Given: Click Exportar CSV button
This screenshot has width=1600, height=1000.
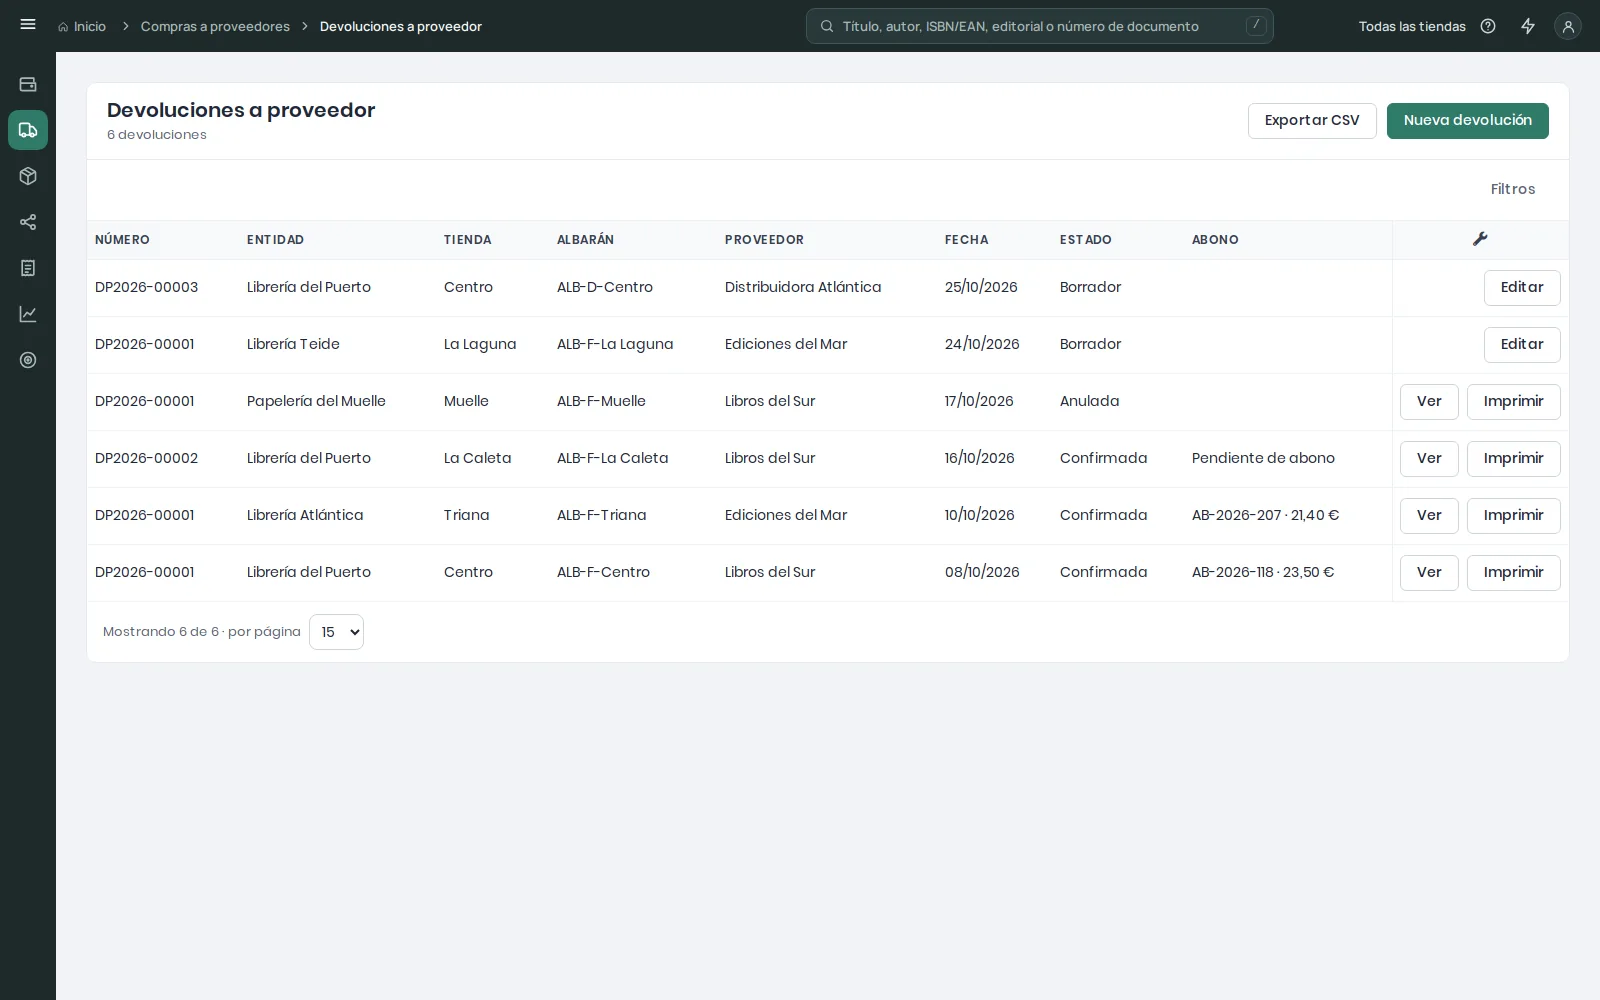Looking at the screenshot, I should tap(1312, 121).
